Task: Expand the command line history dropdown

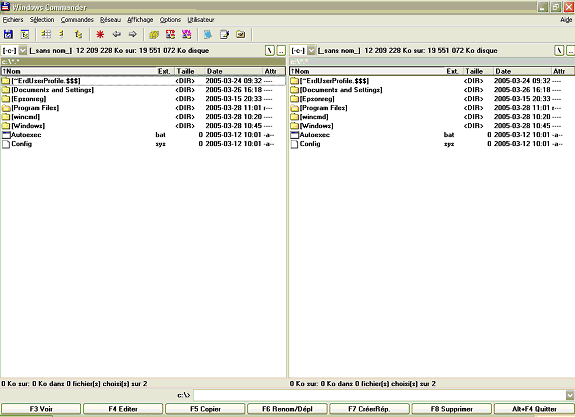Action: pyautogui.click(x=570, y=395)
